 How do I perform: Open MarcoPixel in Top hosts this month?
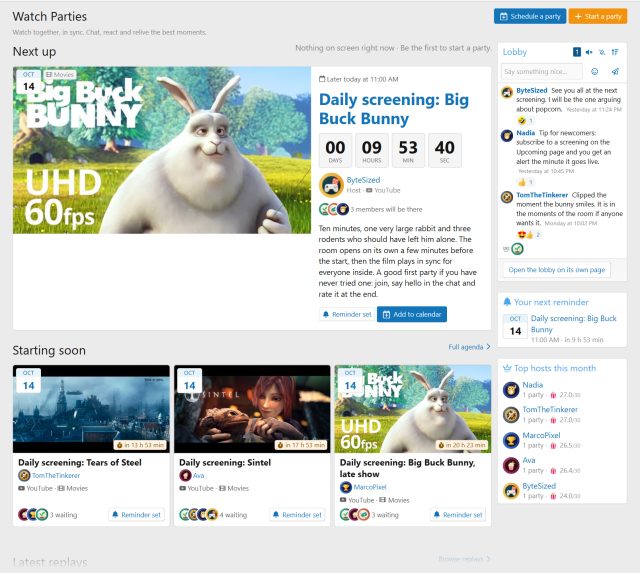[541, 435]
